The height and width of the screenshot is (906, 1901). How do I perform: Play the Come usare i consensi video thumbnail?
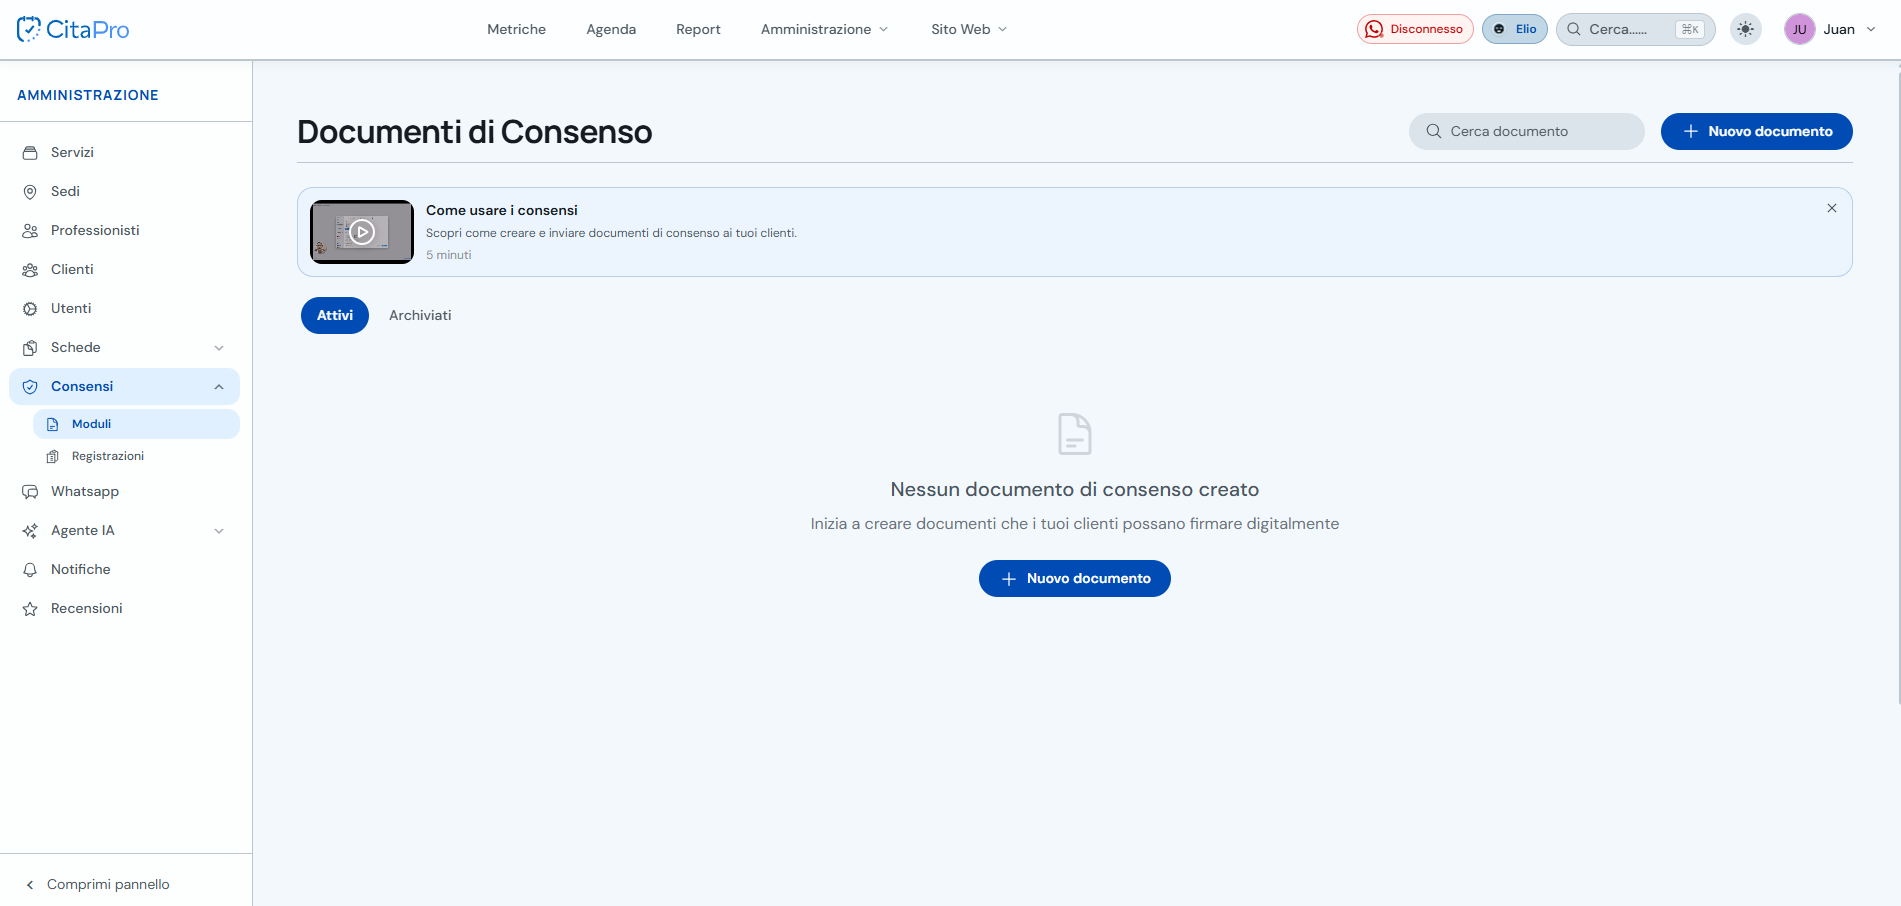362,232
